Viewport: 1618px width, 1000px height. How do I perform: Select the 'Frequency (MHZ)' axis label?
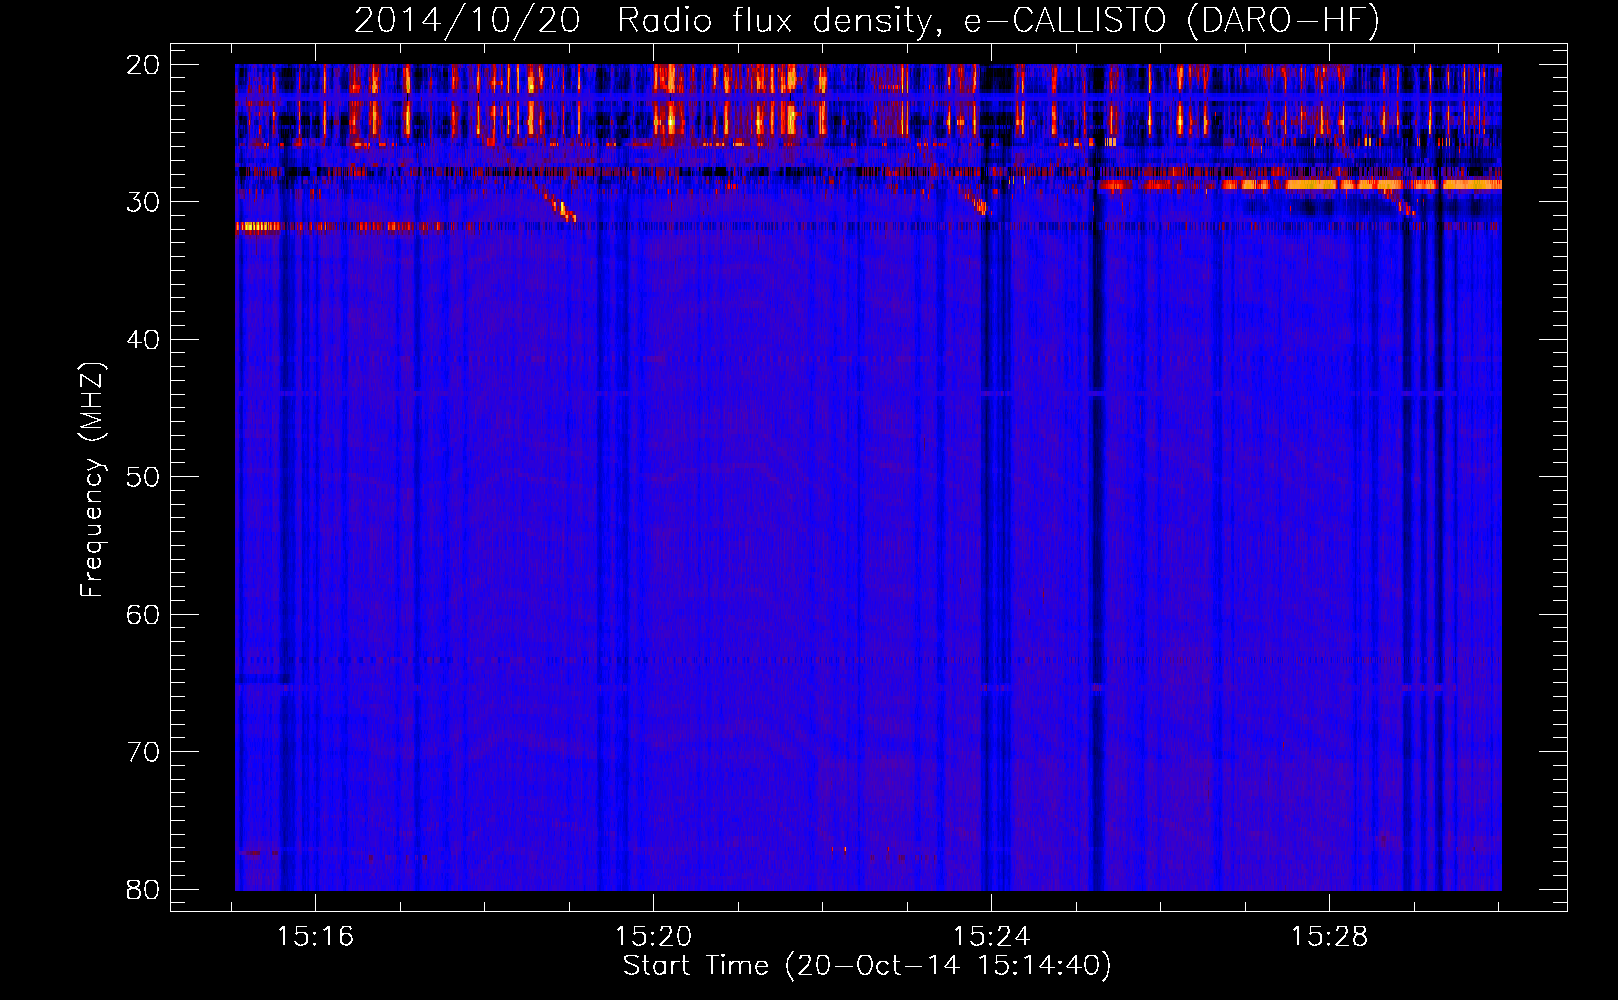click(x=92, y=479)
